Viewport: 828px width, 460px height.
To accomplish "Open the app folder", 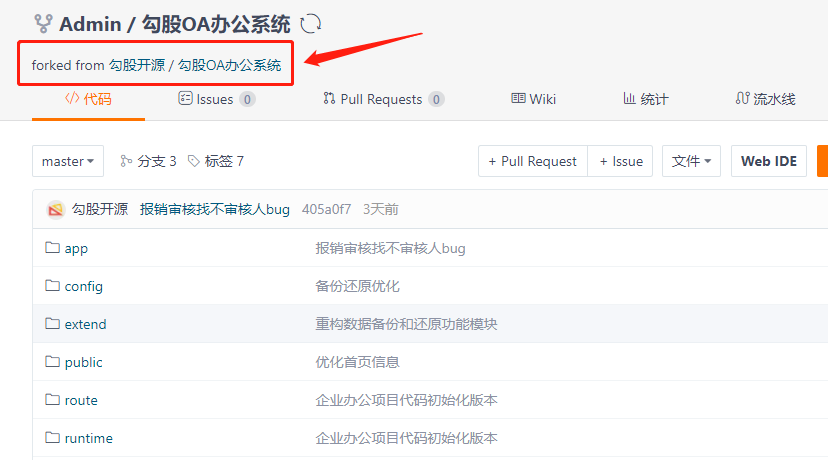I will click(76, 248).
